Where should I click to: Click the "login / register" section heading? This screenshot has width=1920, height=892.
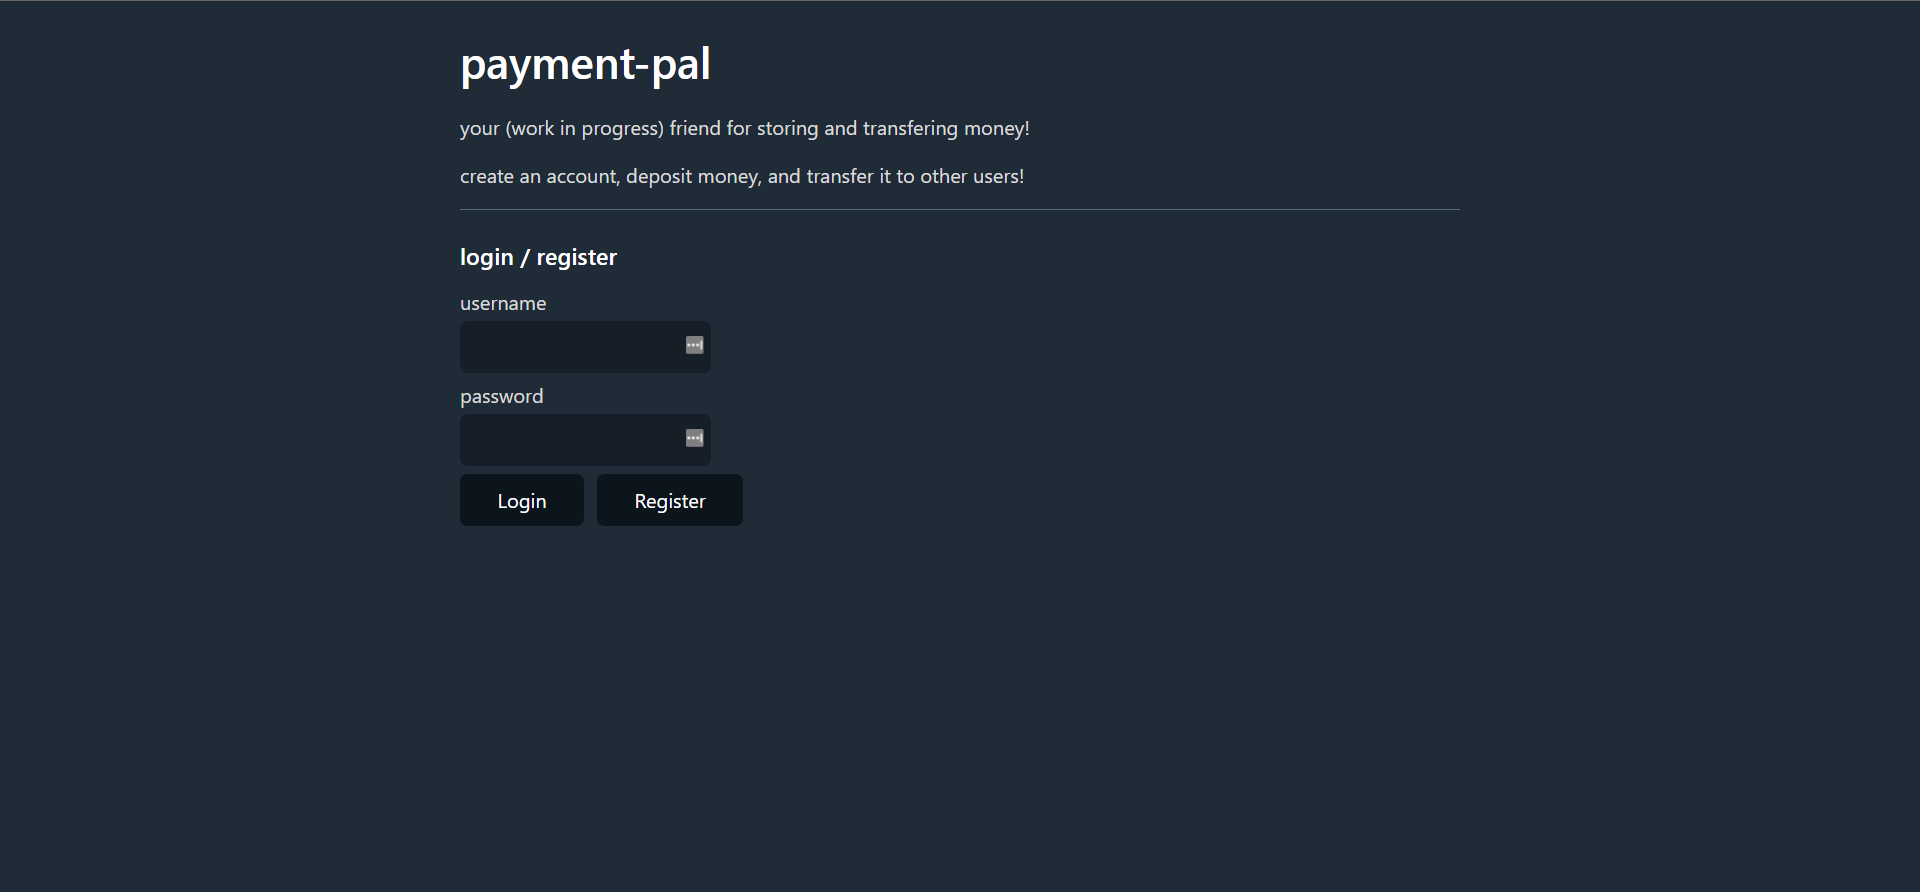point(538,257)
